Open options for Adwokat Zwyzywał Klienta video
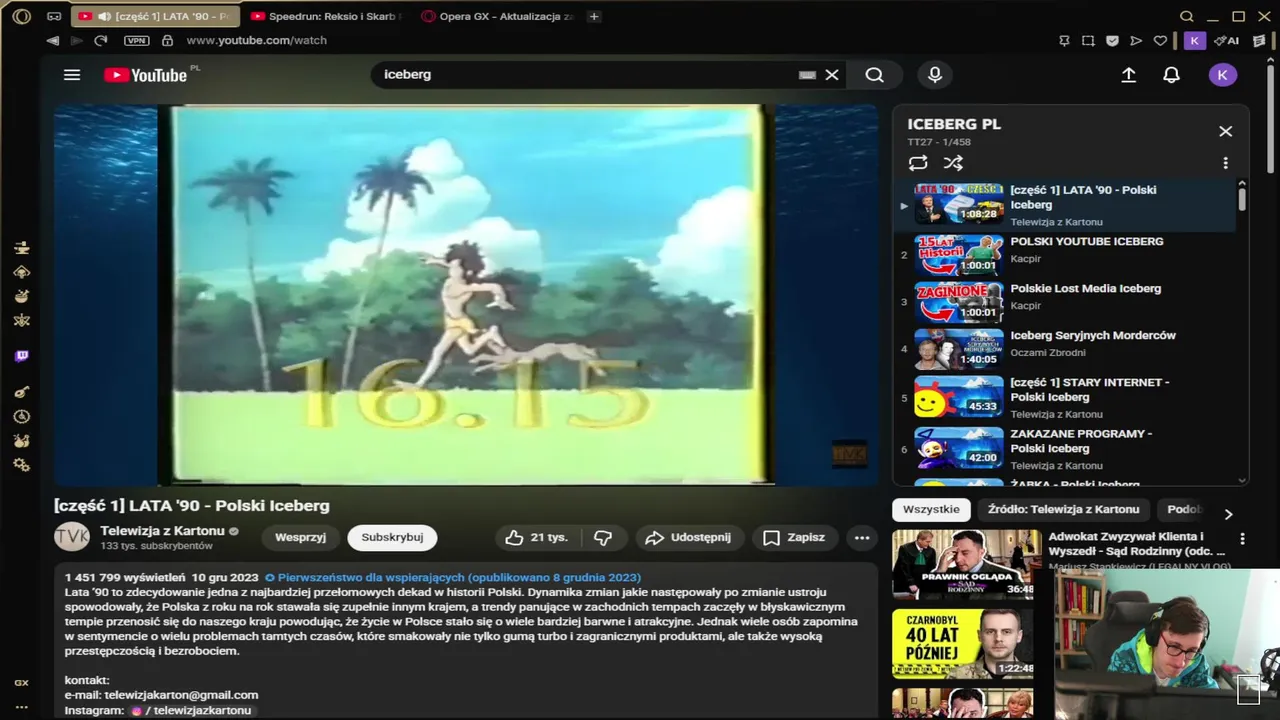 (x=1242, y=538)
